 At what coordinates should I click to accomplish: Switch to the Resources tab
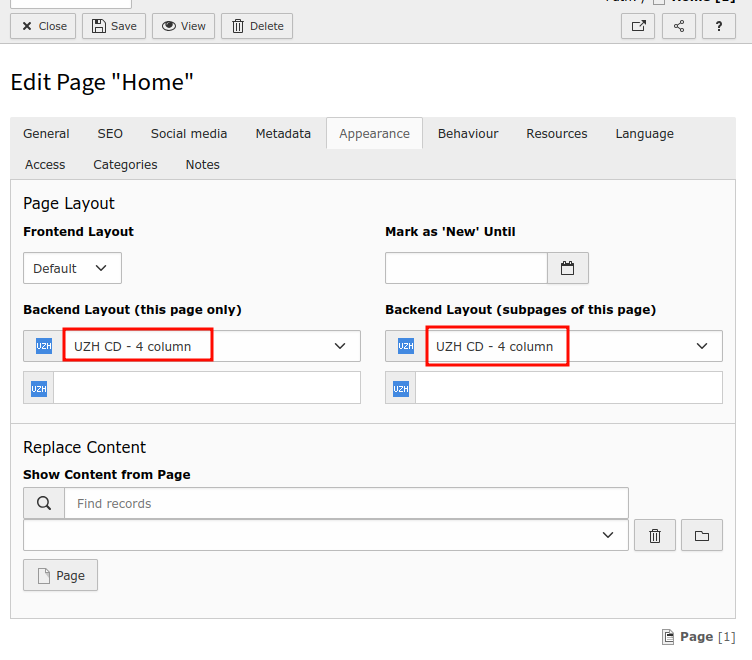click(556, 133)
